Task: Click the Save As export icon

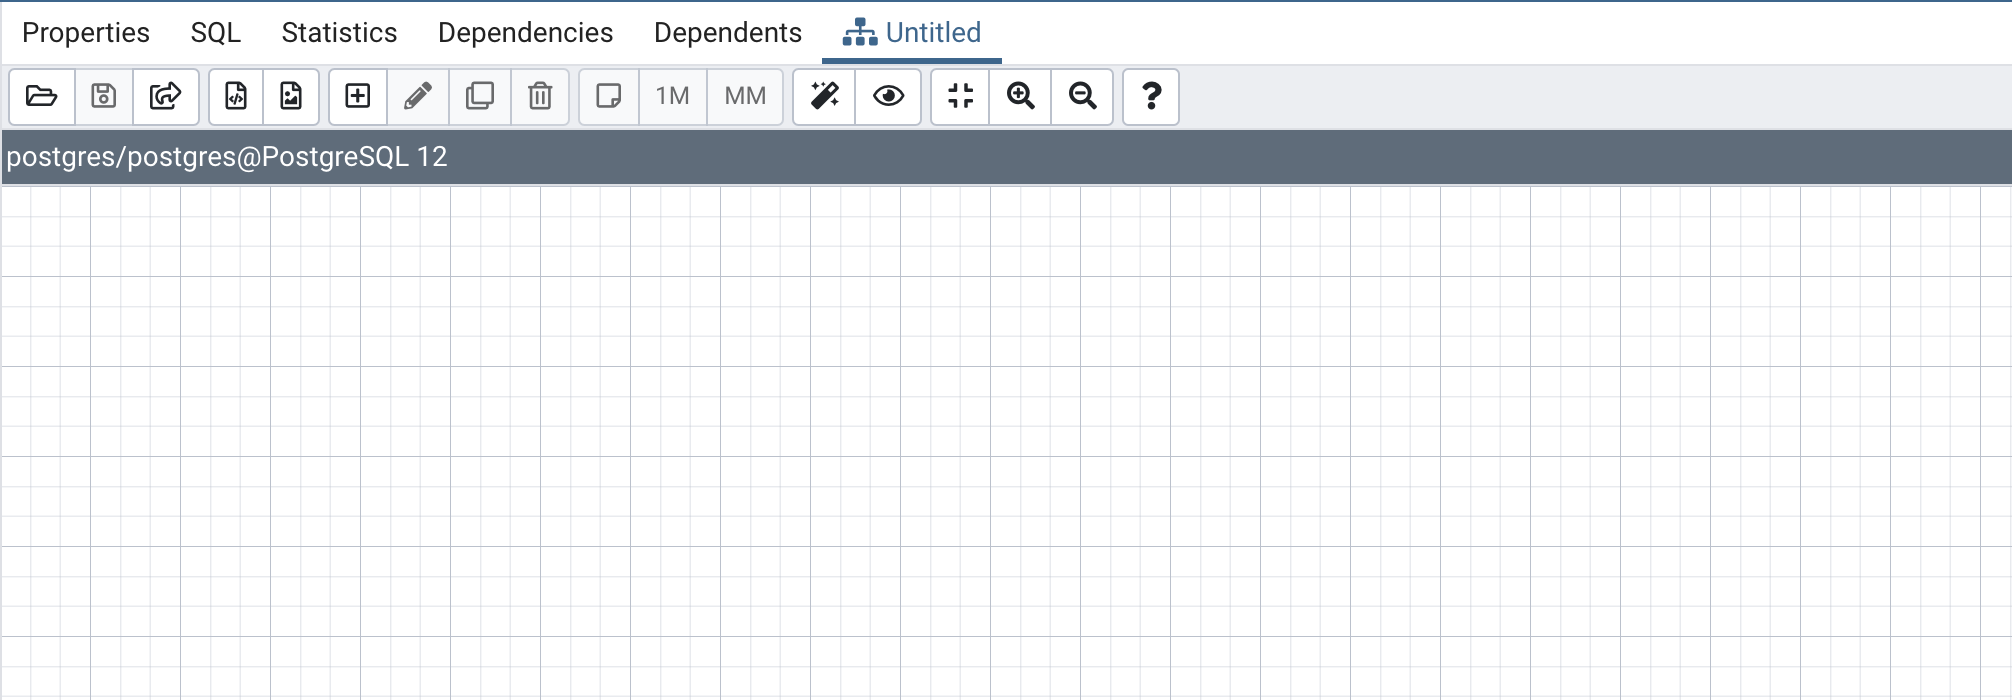Action: point(165,96)
